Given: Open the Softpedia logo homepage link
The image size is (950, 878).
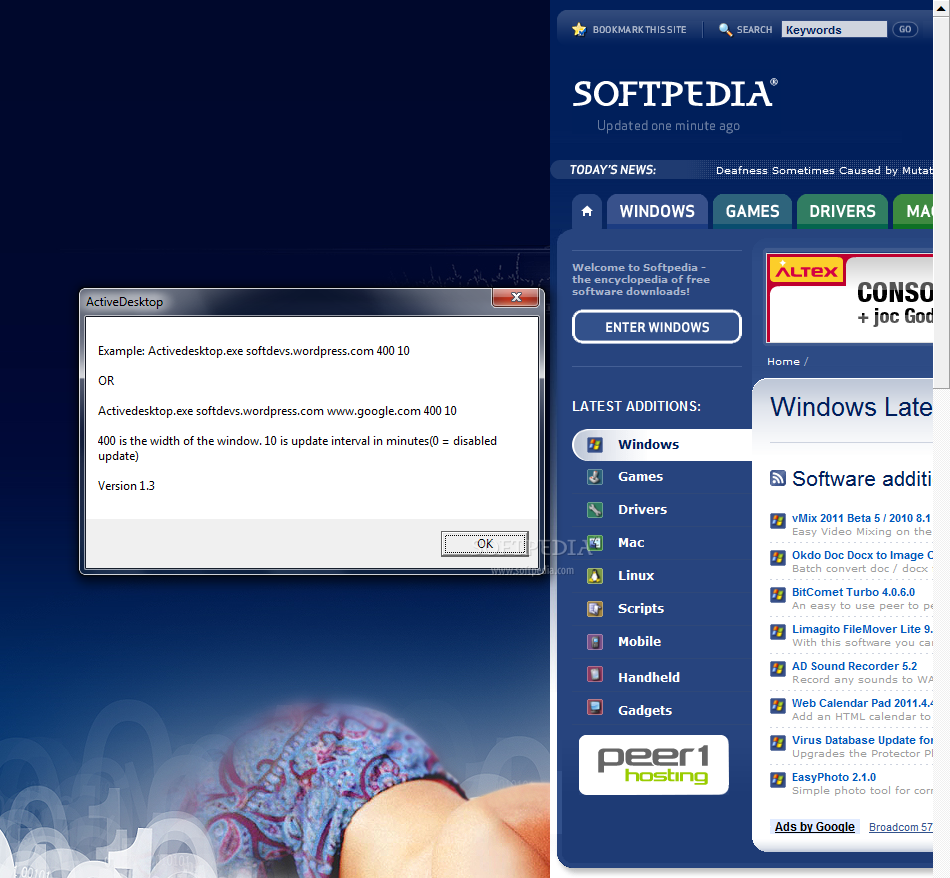Looking at the screenshot, I should (675, 93).
